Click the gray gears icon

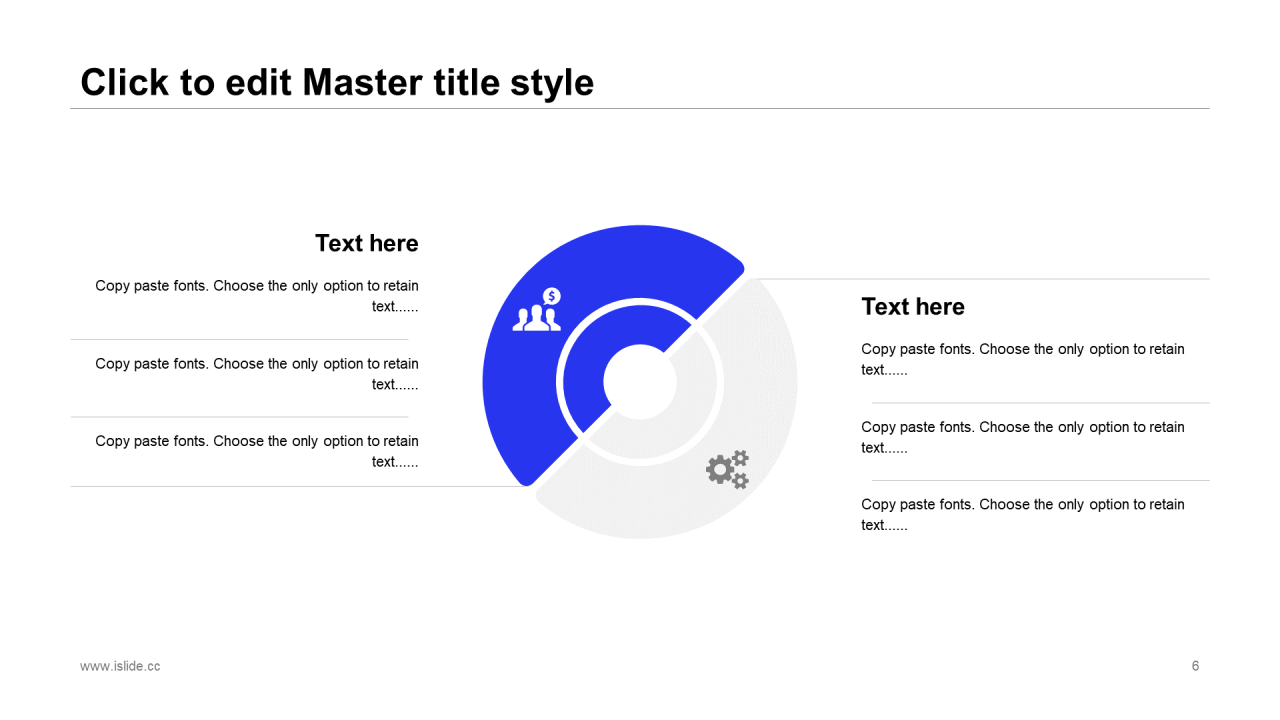[x=728, y=469]
